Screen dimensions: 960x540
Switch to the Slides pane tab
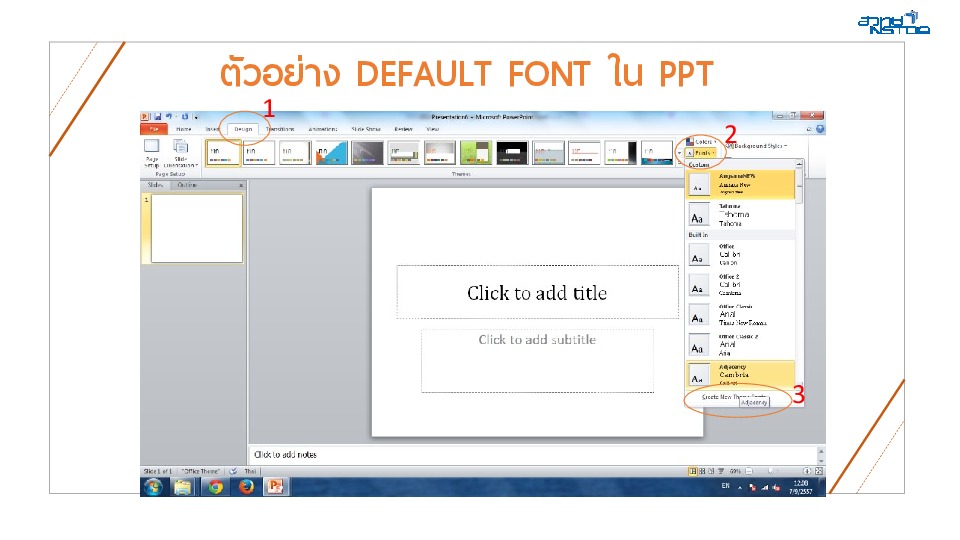coord(155,185)
